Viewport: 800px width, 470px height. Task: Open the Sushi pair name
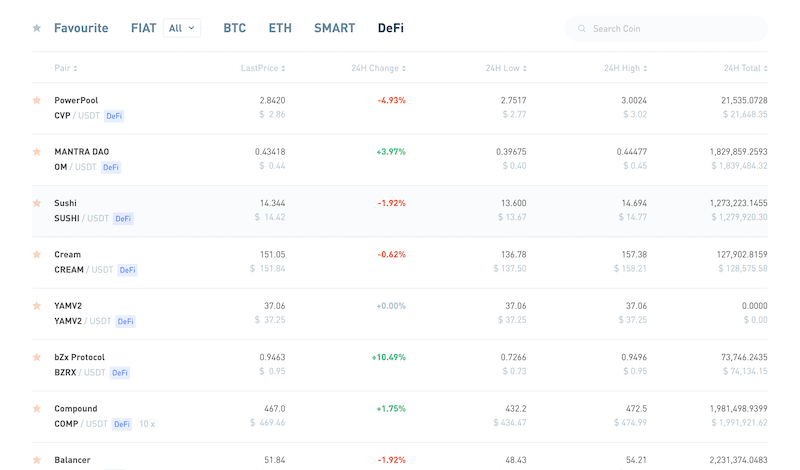coord(65,203)
